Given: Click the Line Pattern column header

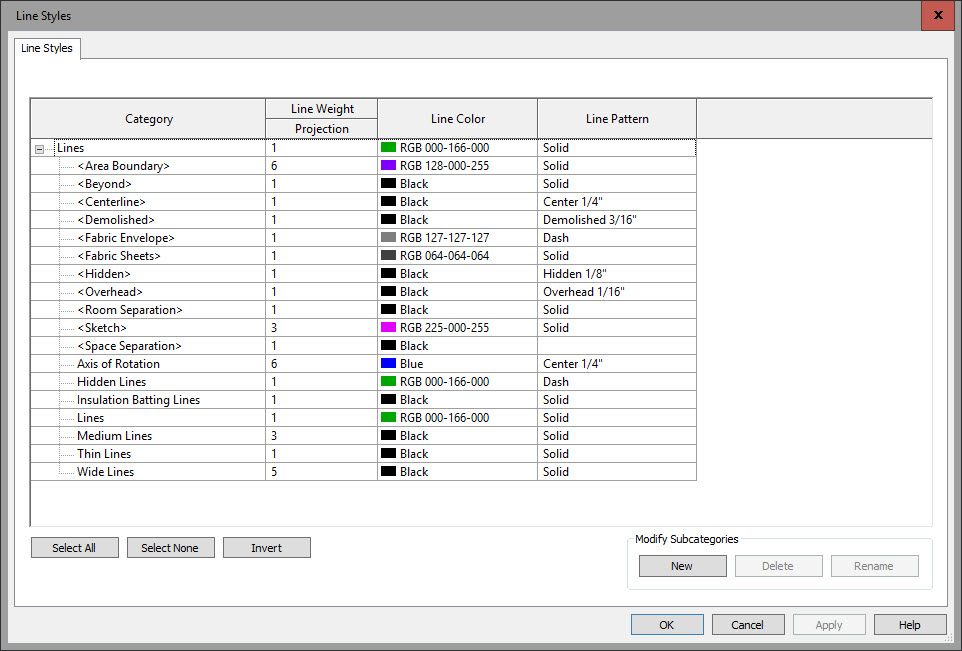Looking at the screenshot, I should point(617,119).
